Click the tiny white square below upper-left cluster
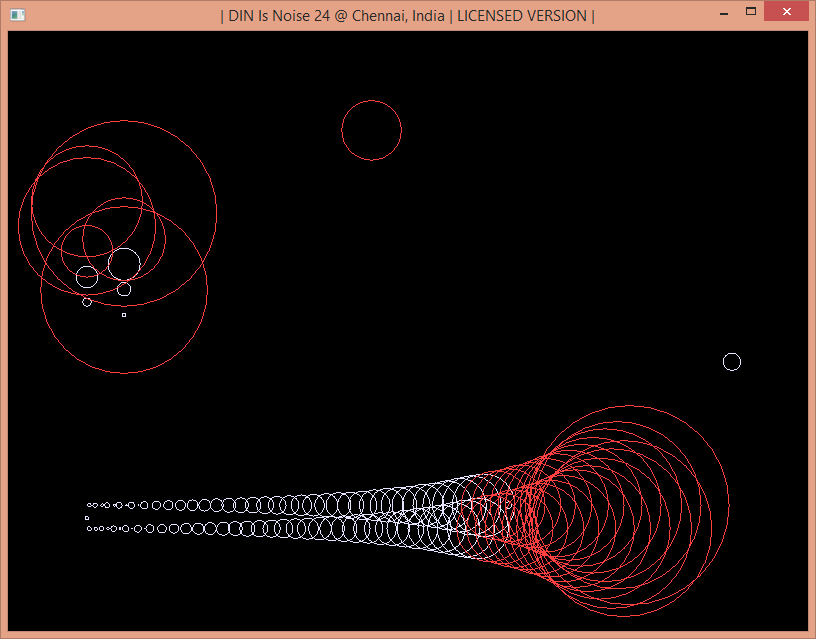Screen dimensions: 816x639 click(x=124, y=315)
